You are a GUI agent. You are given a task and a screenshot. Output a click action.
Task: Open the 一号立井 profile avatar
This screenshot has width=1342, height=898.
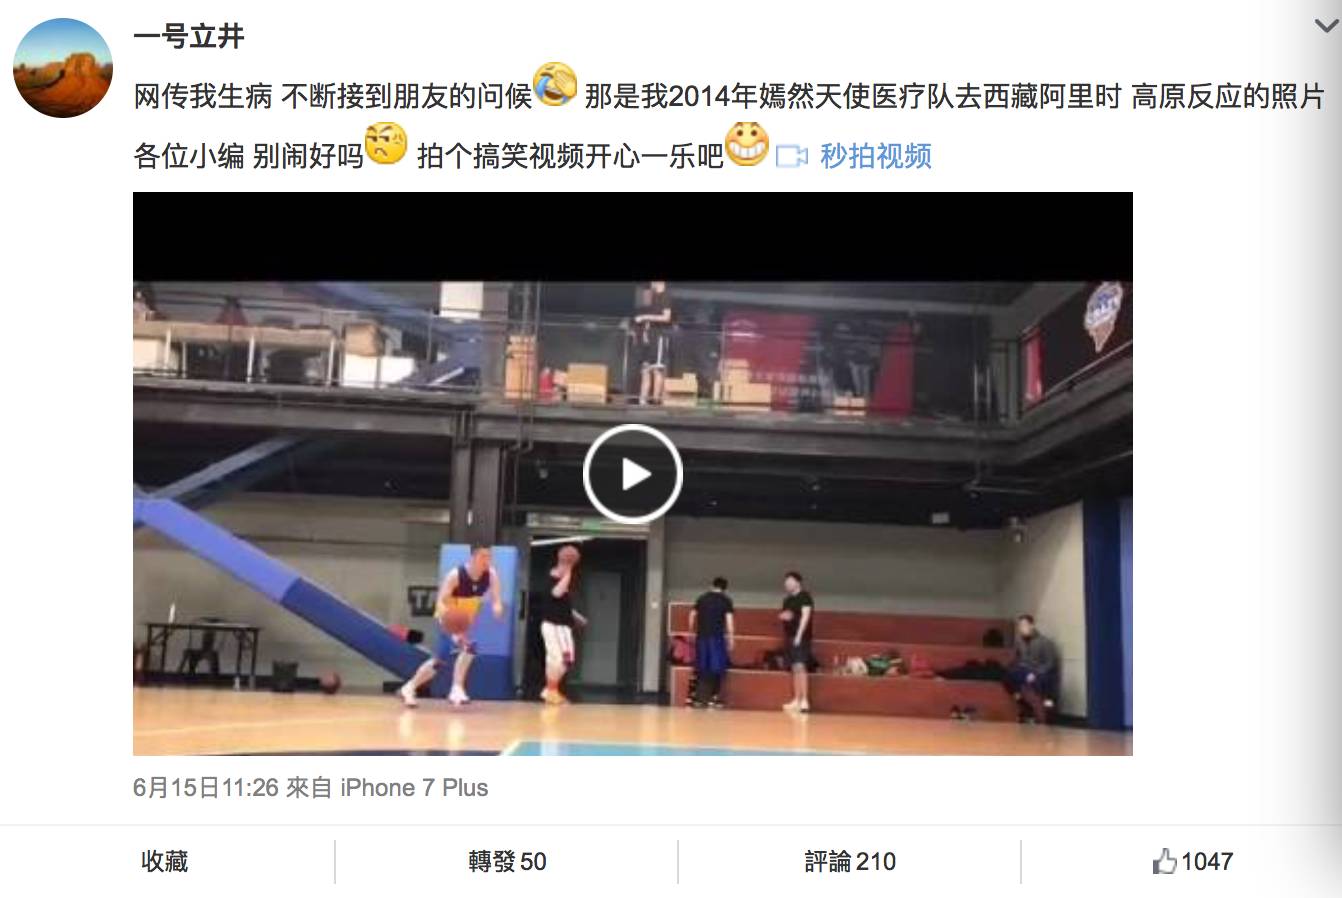click(x=63, y=68)
